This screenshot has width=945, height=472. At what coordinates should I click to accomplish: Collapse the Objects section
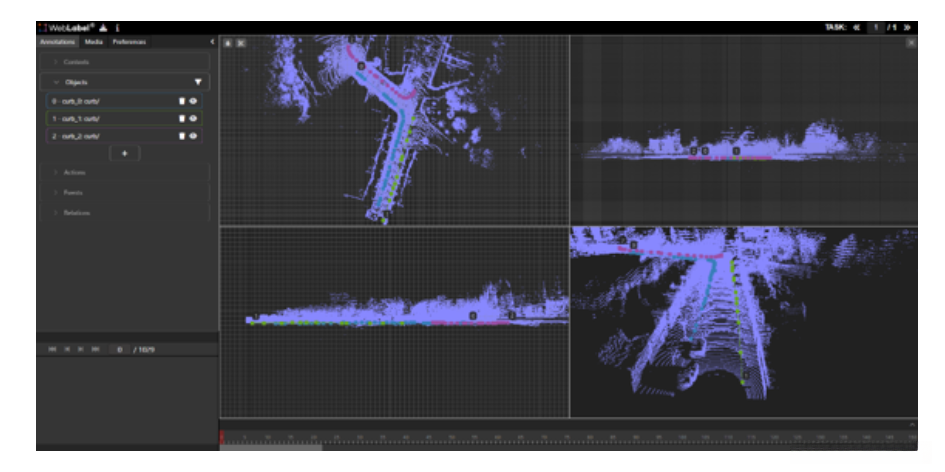pyautogui.click(x=125, y=82)
